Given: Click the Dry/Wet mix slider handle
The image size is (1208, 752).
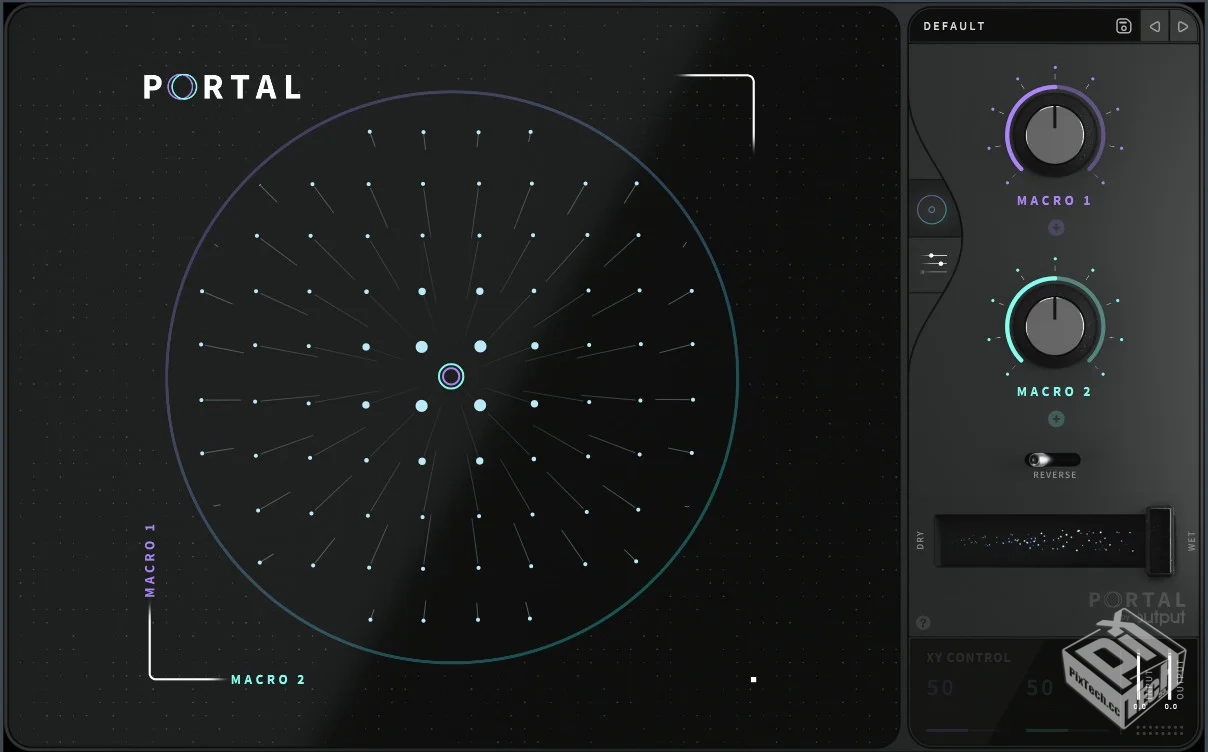Looking at the screenshot, I should [x=1160, y=540].
